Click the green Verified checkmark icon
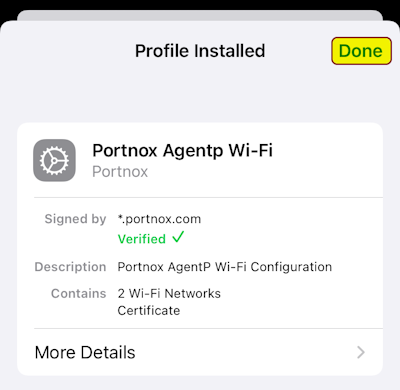 (178, 238)
